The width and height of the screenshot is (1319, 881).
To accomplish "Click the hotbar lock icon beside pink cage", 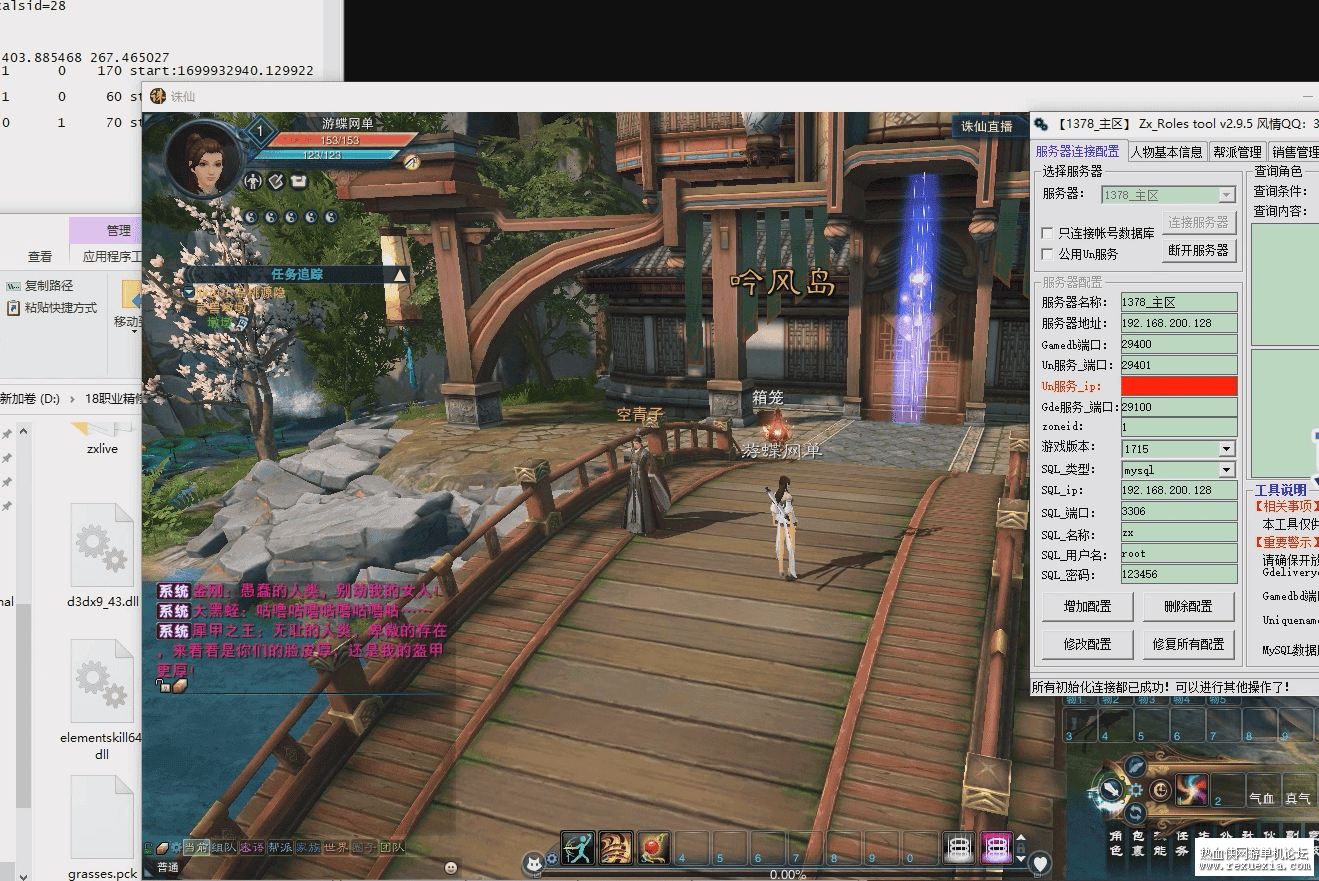I will tap(1021, 848).
